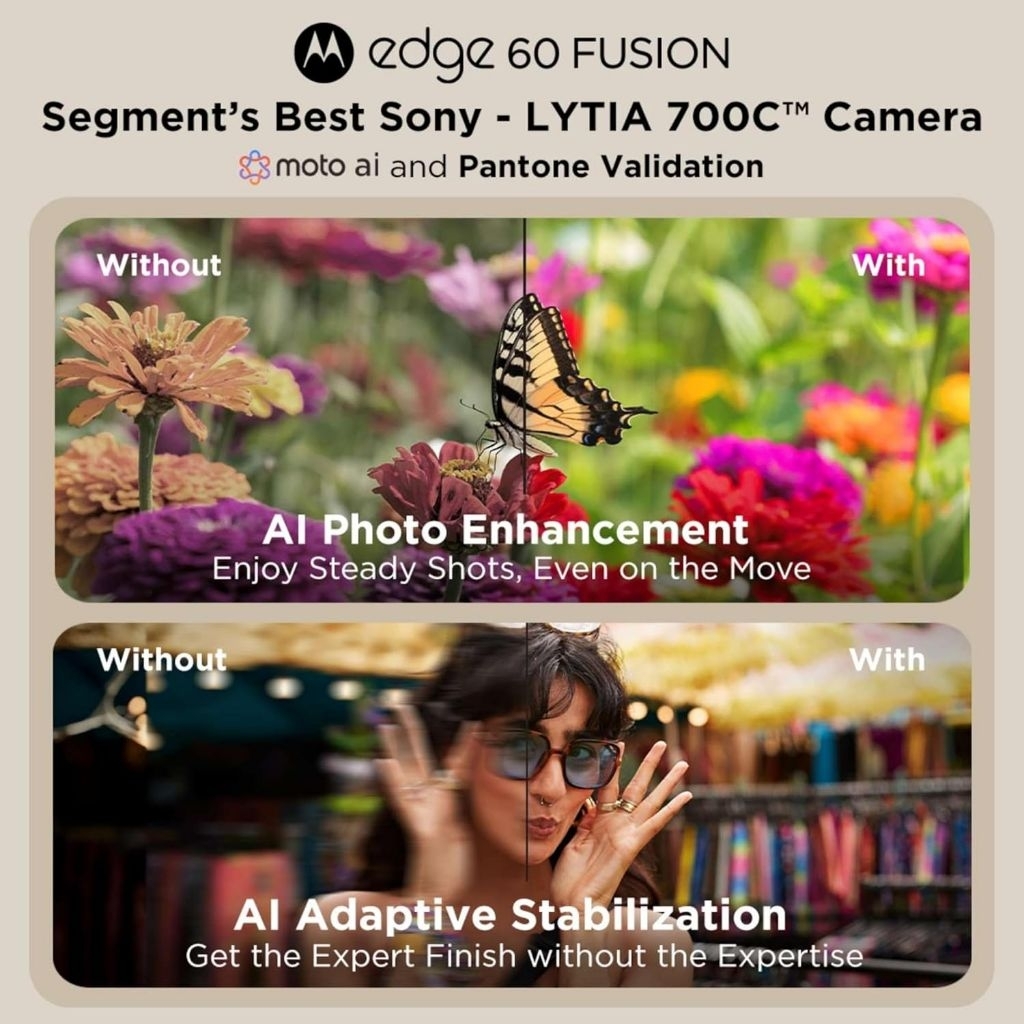
Task: Click the Sony LYTIA 700C Camera headline
Action: point(511,118)
